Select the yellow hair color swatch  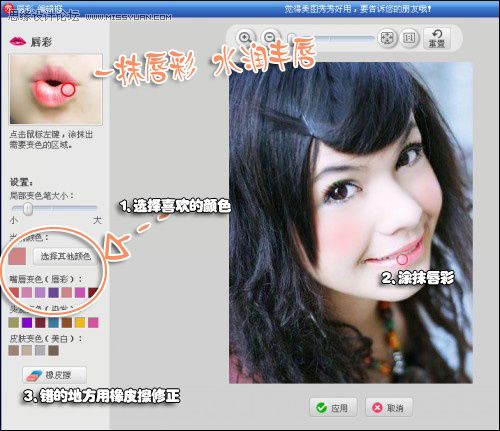pos(80,322)
